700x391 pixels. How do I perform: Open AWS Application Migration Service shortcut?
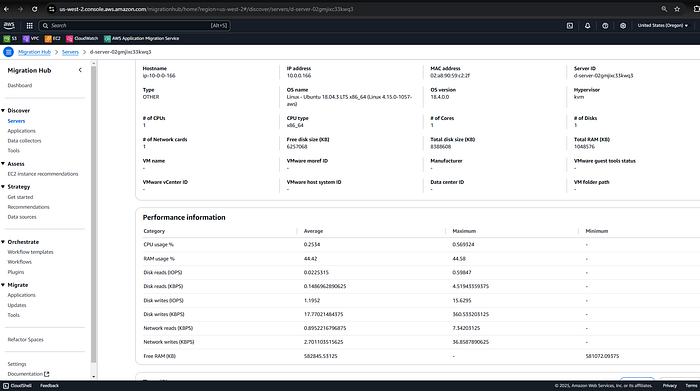[x=142, y=38]
